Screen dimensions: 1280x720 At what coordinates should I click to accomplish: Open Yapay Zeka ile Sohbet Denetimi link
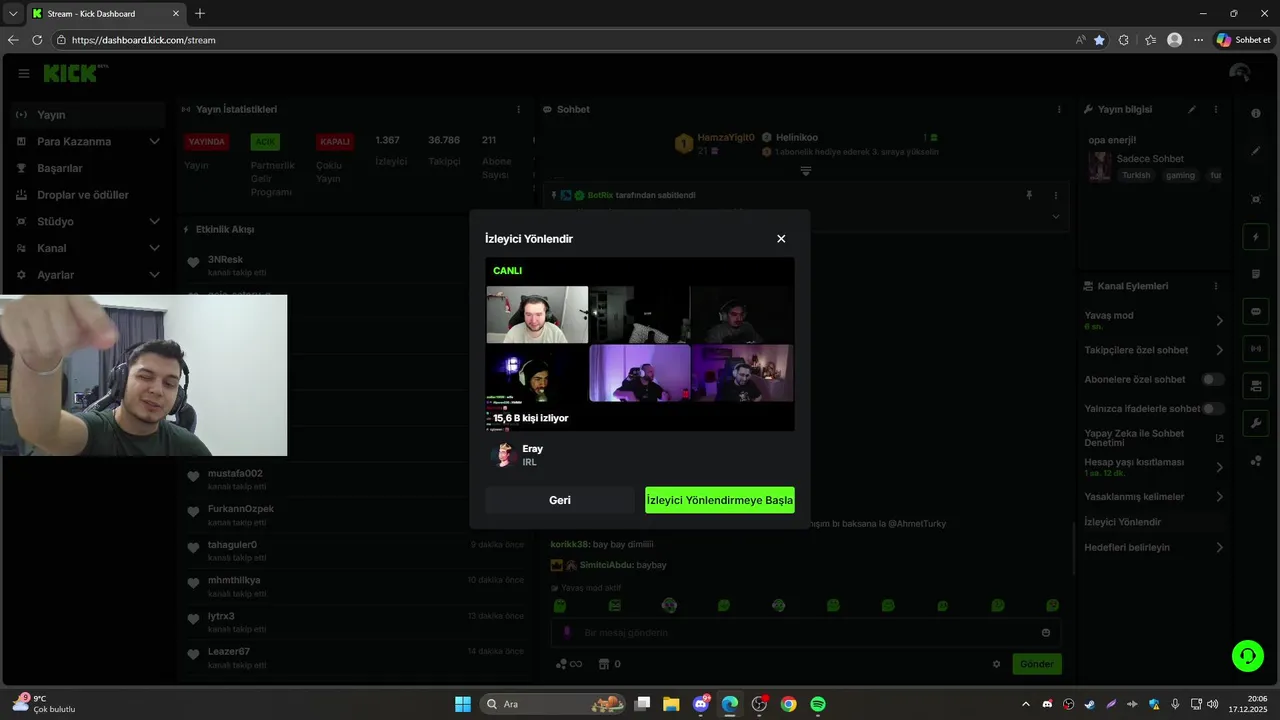pos(1154,438)
